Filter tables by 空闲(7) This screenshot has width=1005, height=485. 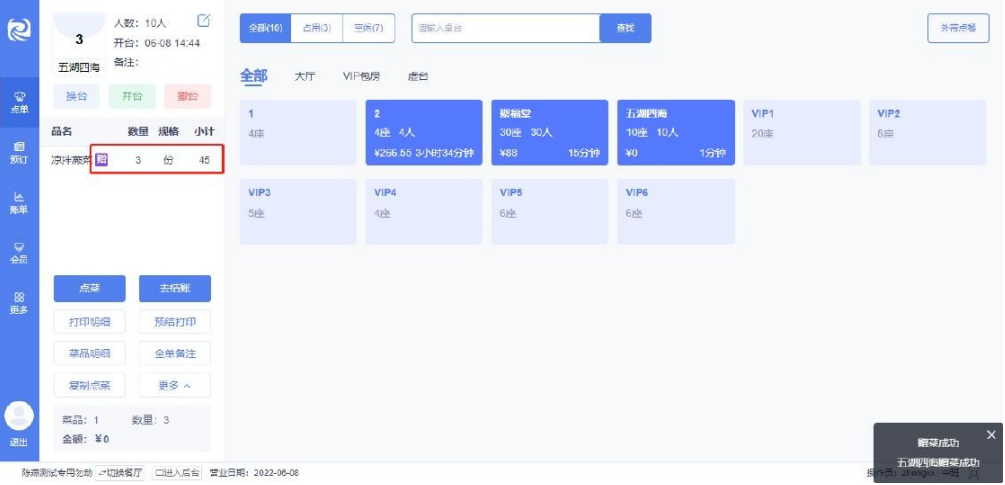369,28
